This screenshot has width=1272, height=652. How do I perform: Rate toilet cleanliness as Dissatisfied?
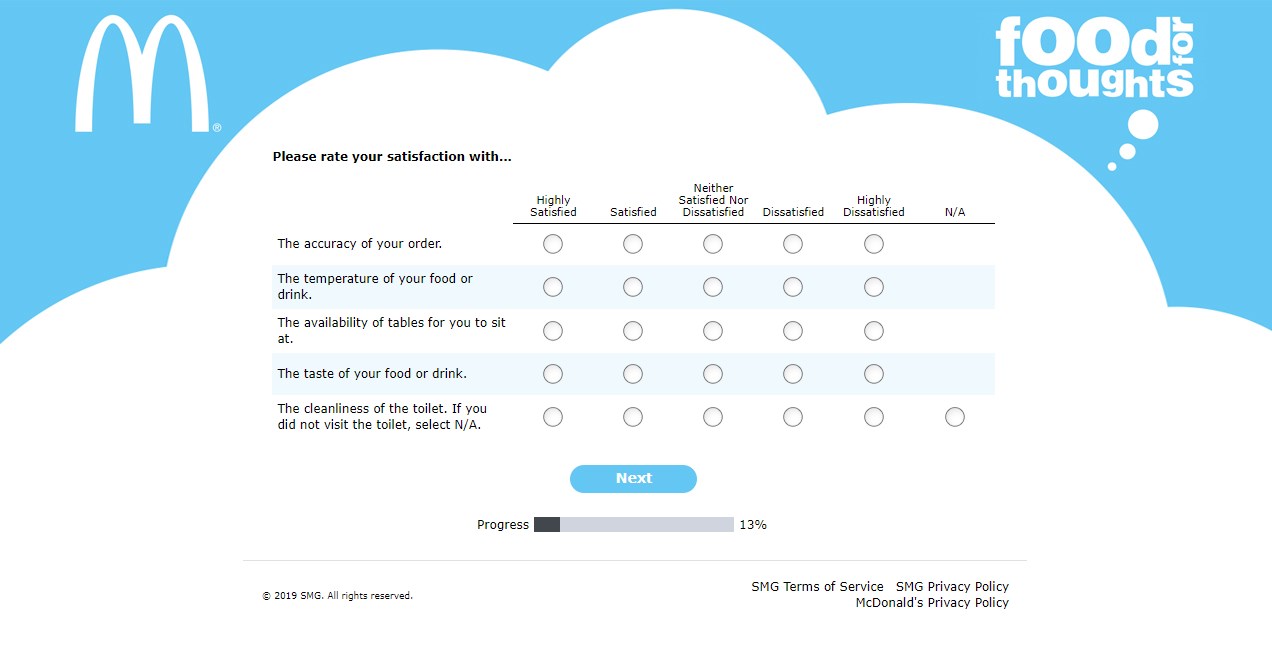point(793,417)
